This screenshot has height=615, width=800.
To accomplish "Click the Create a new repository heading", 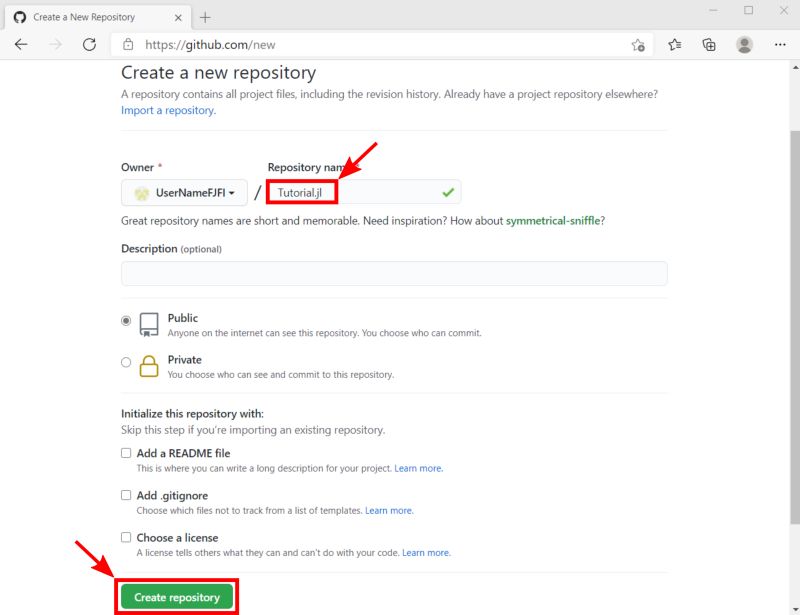I will (x=218, y=73).
